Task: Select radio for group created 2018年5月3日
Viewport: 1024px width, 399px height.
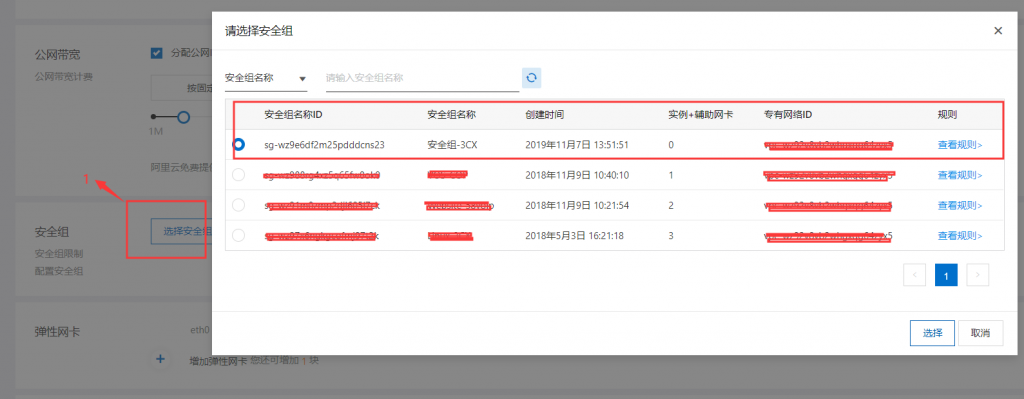Action: 239,235
